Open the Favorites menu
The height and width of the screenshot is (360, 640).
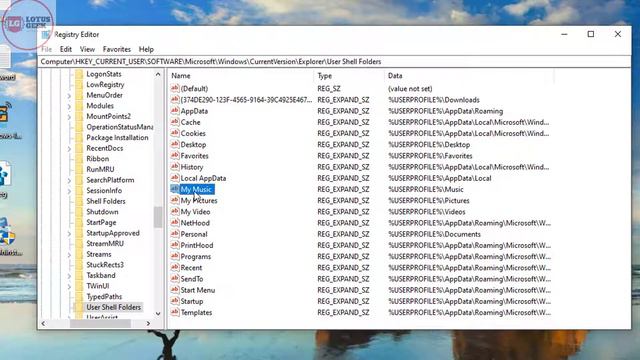[x=117, y=49]
